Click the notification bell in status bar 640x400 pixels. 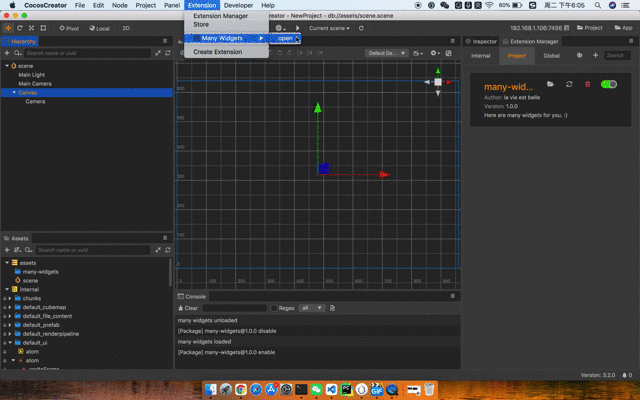pos(624,375)
